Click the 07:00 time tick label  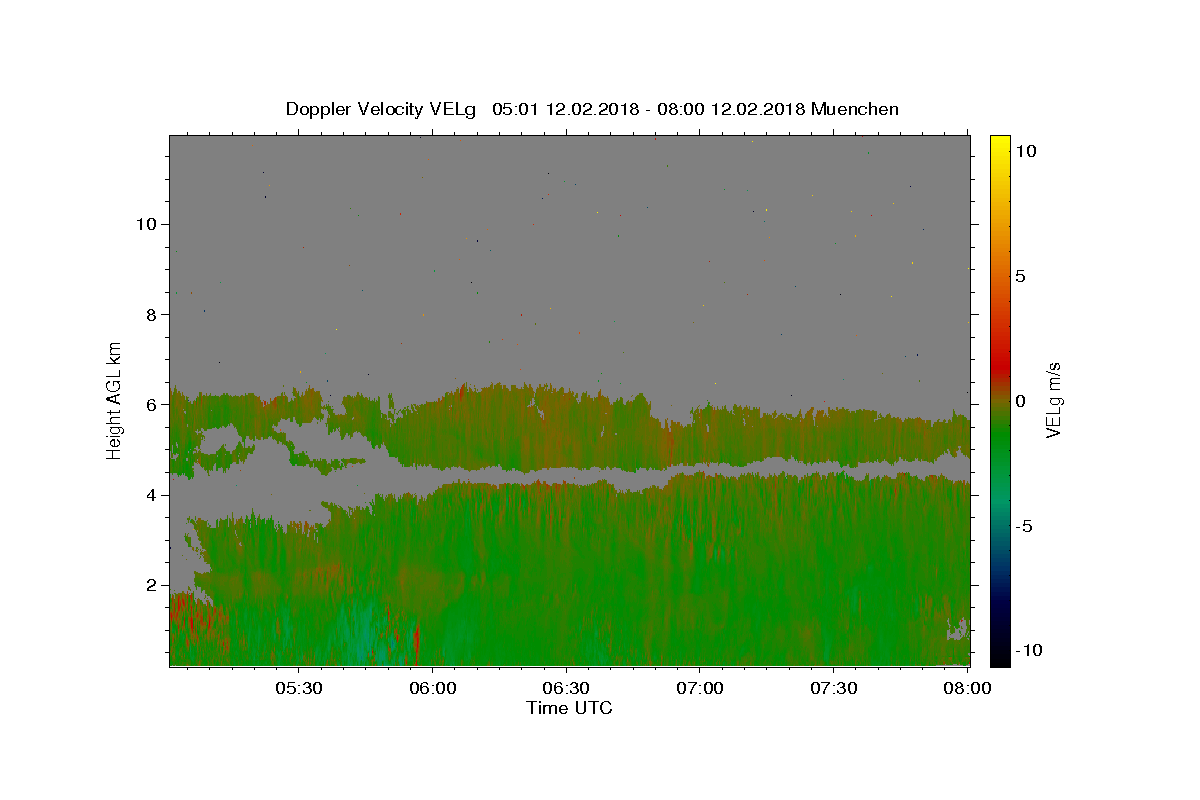[700, 689]
